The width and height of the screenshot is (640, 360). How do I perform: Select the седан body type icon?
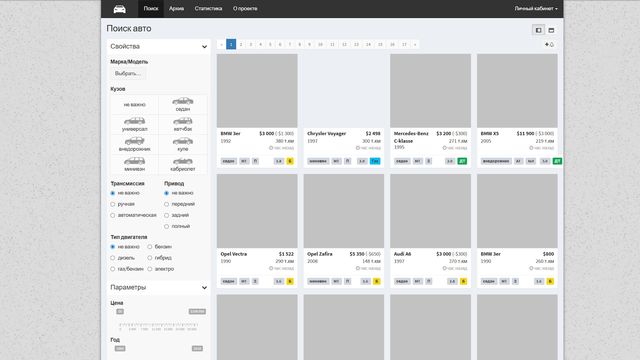click(182, 105)
